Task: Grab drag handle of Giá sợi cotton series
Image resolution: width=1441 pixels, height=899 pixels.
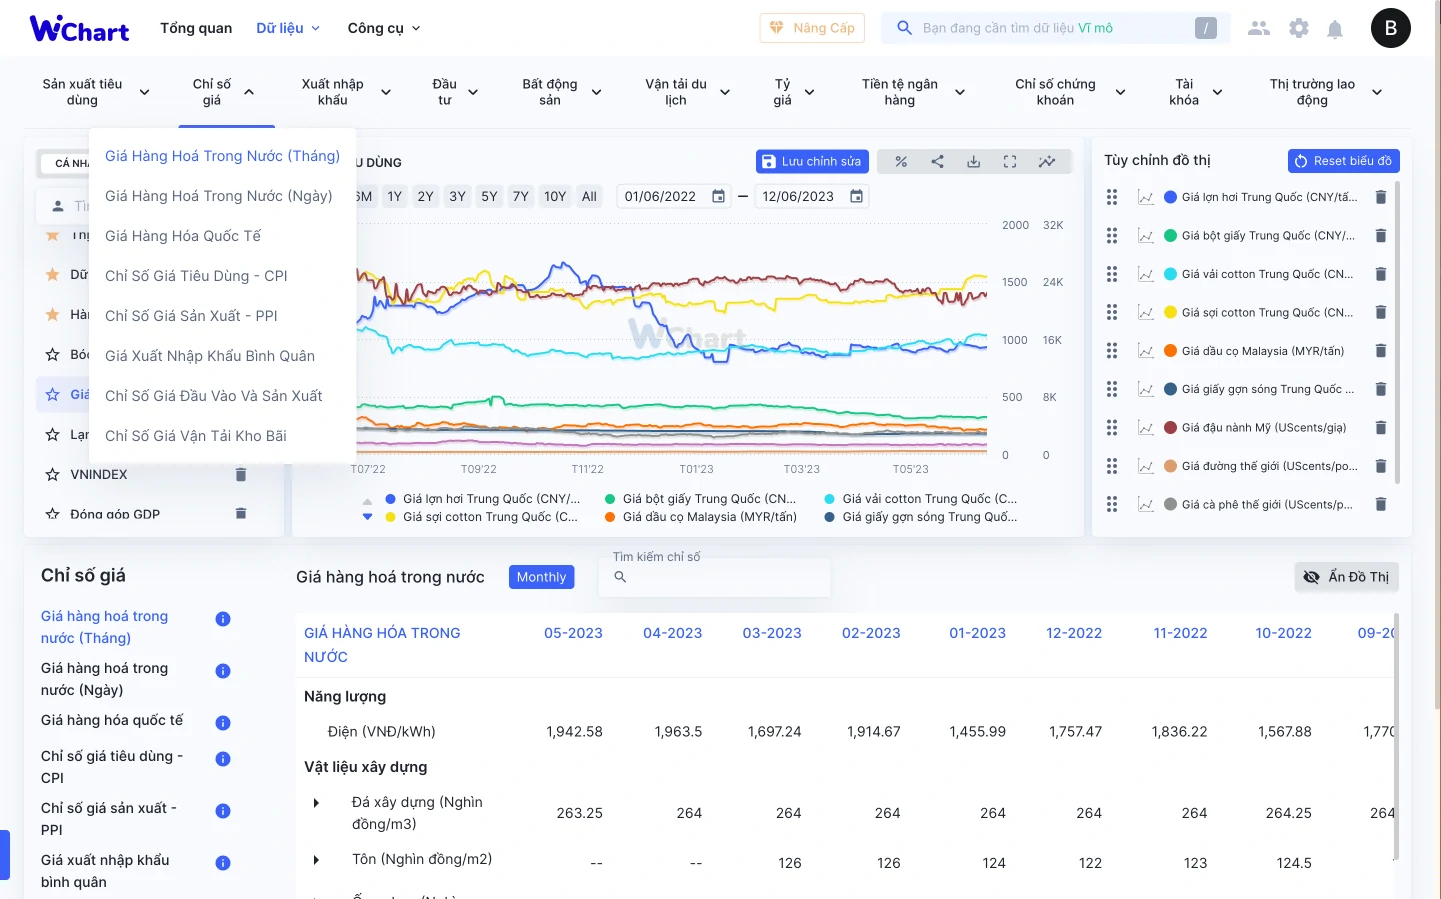Action: 1112,313
